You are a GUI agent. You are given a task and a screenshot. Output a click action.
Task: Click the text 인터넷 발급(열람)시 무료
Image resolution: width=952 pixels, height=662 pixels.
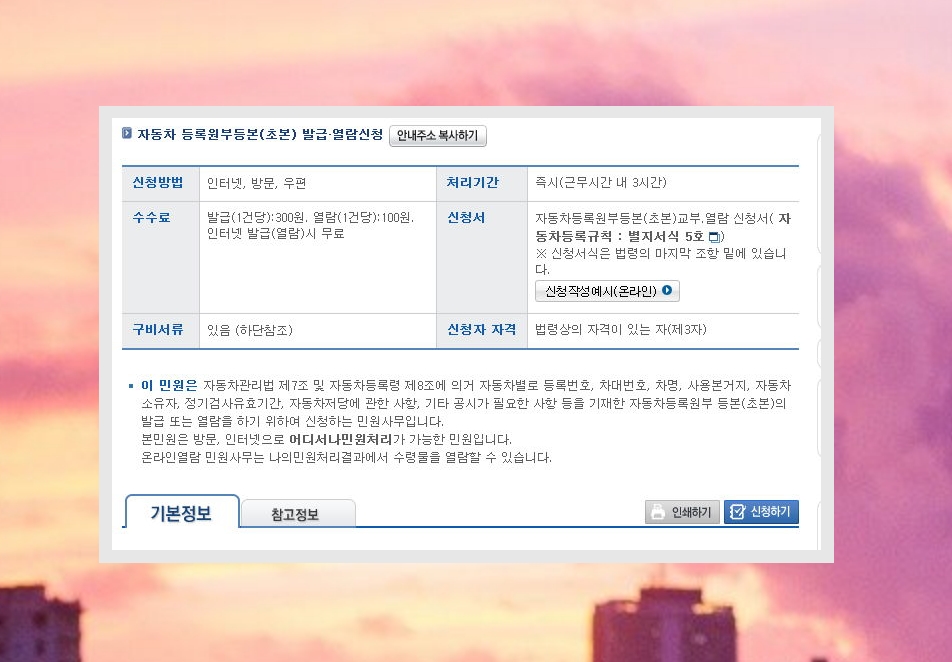pos(276,234)
